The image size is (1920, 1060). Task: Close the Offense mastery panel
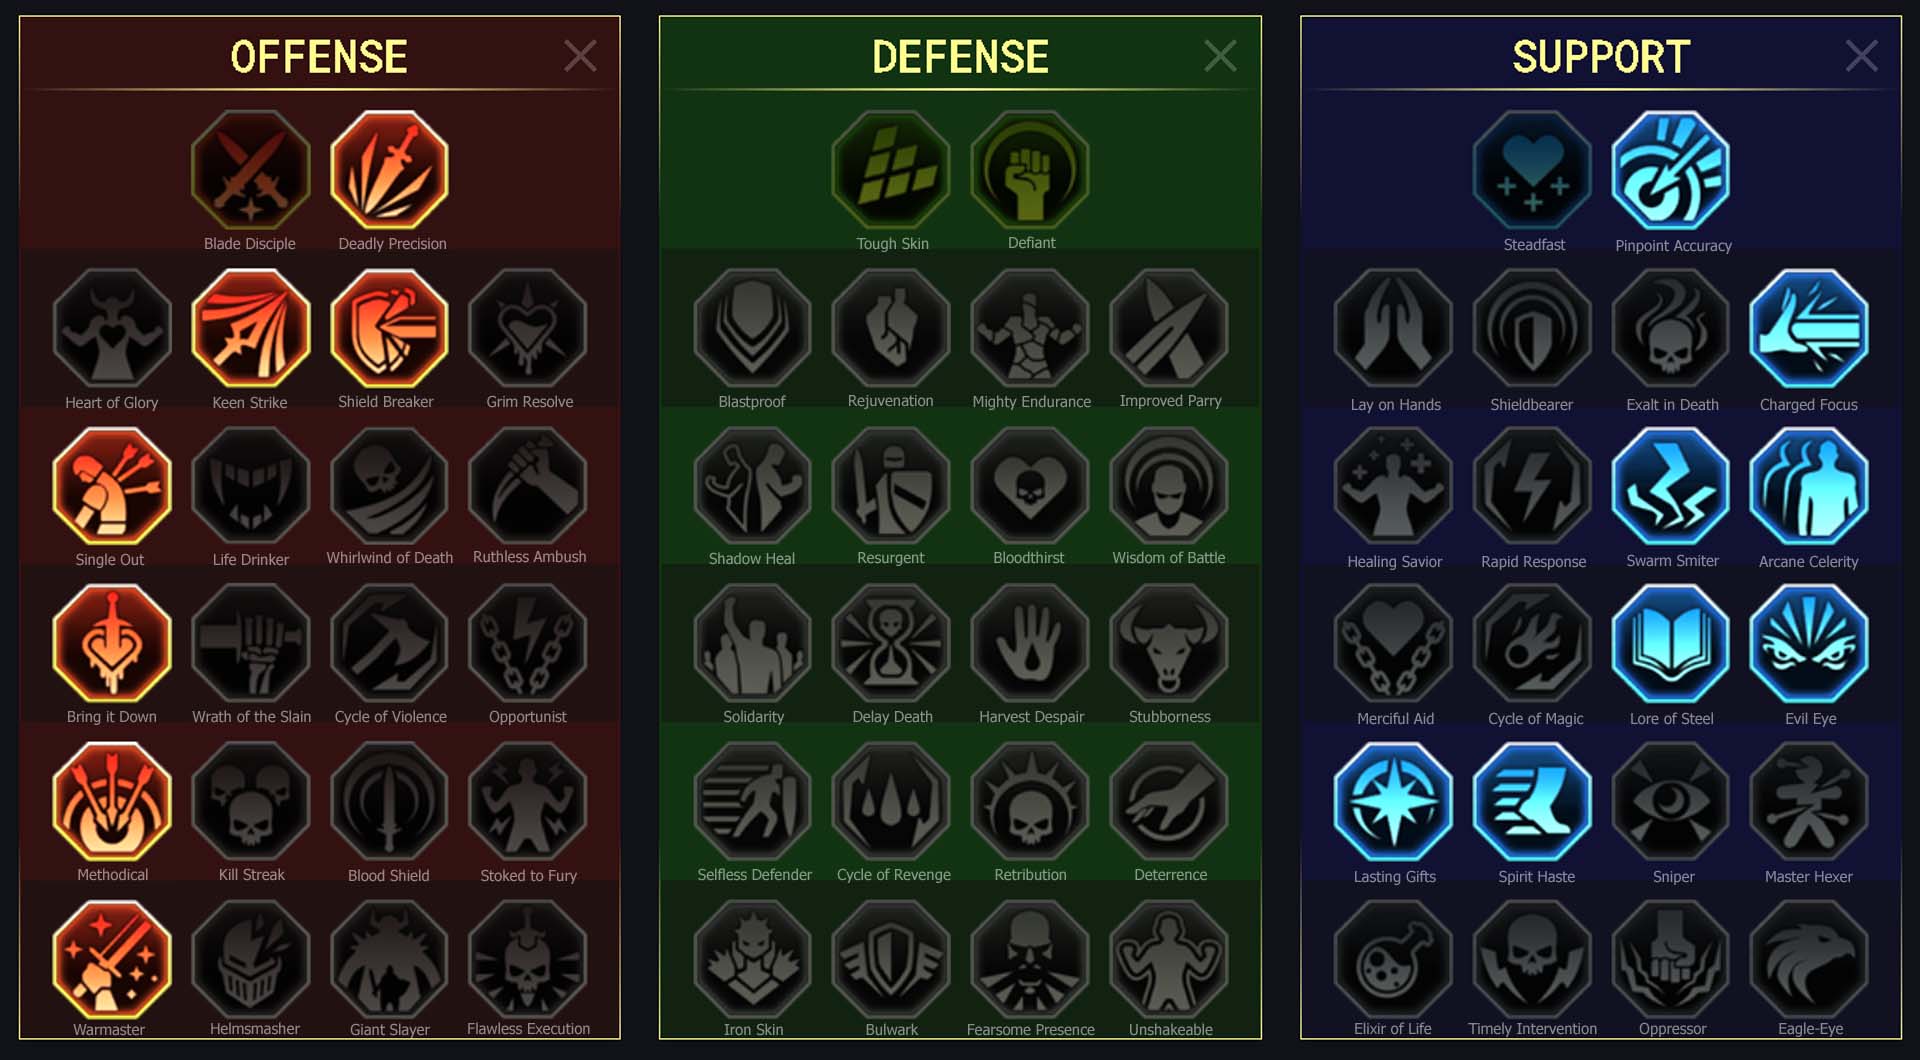[580, 56]
